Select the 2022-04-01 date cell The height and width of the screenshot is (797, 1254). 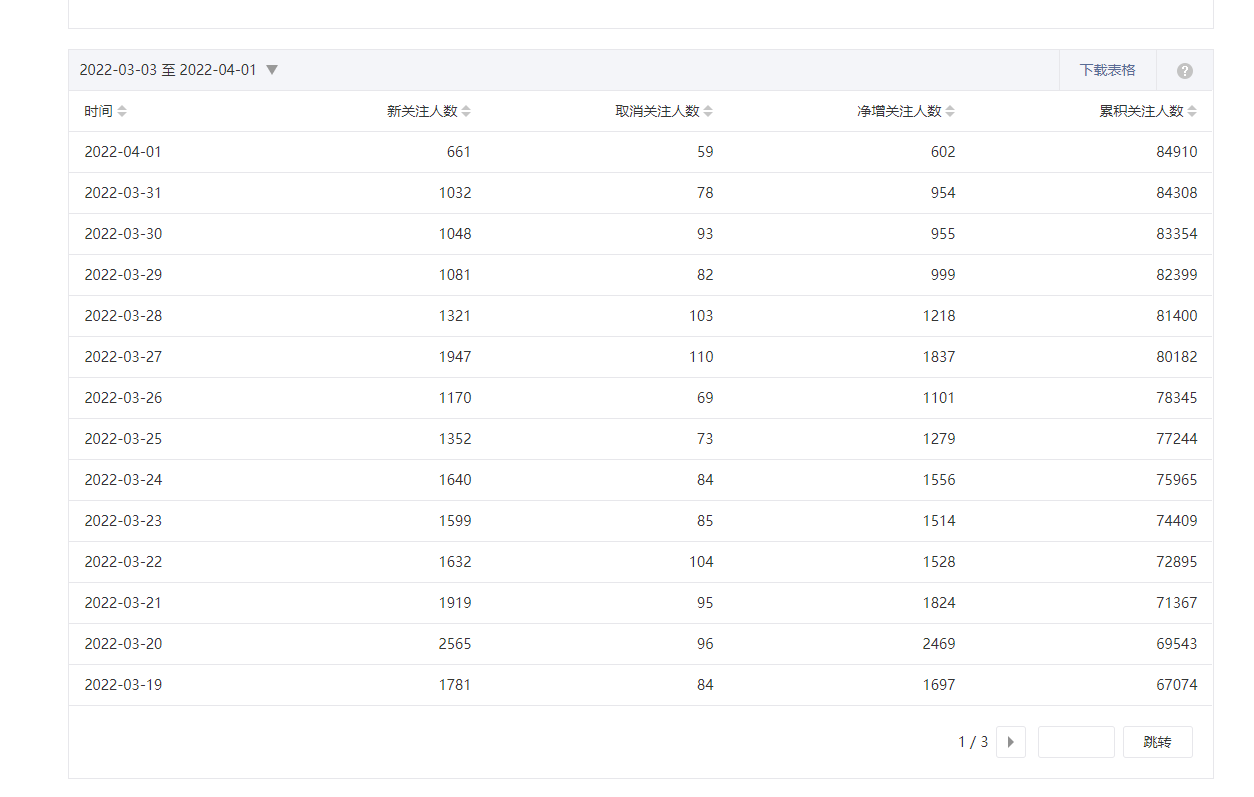click(123, 152)
